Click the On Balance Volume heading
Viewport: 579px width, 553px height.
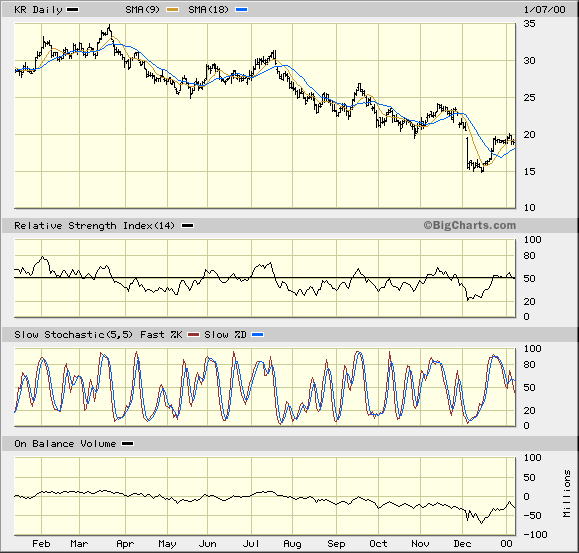coord(65,444)
